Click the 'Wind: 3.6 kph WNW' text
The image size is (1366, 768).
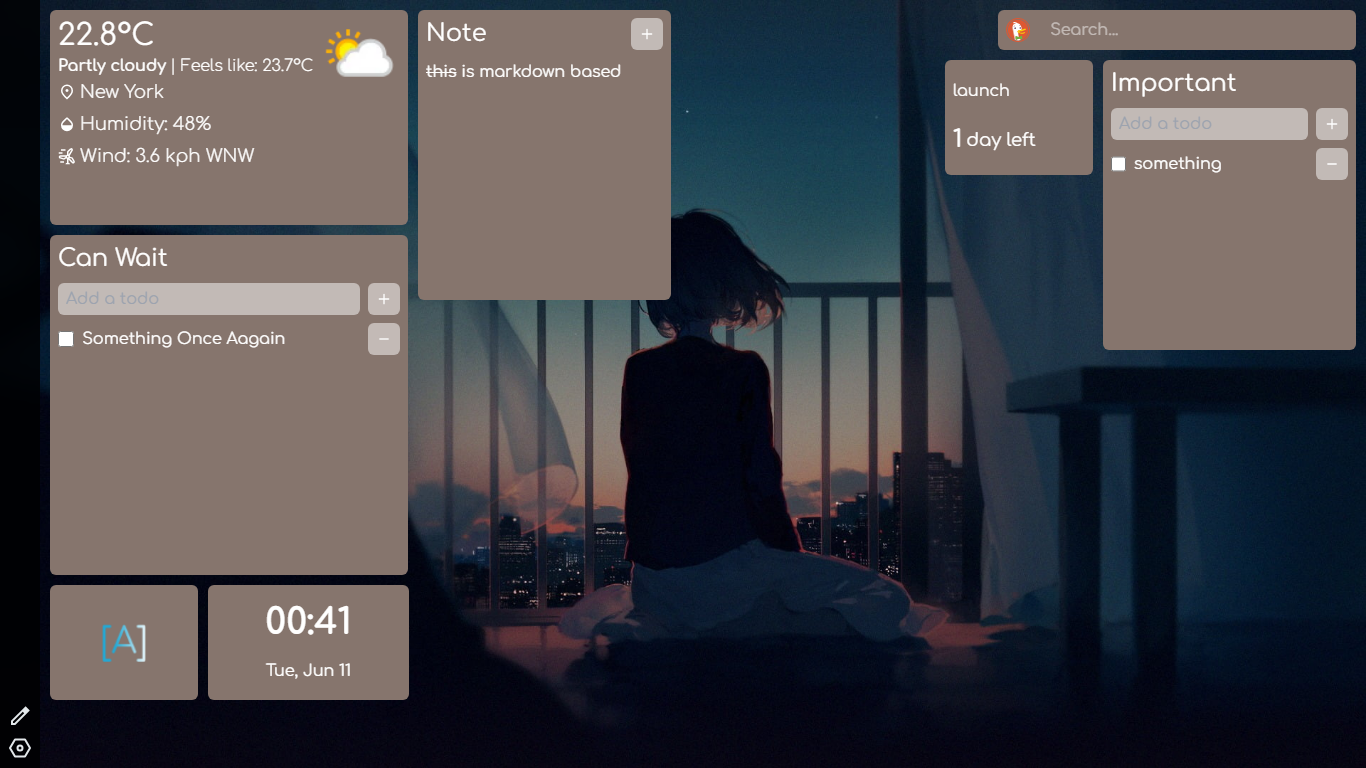point(167,156)
